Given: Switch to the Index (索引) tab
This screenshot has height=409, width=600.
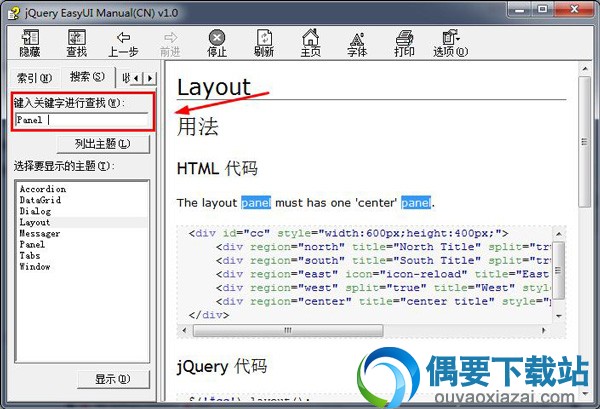Looking at the screenshot, I should (x=34, y=78).
